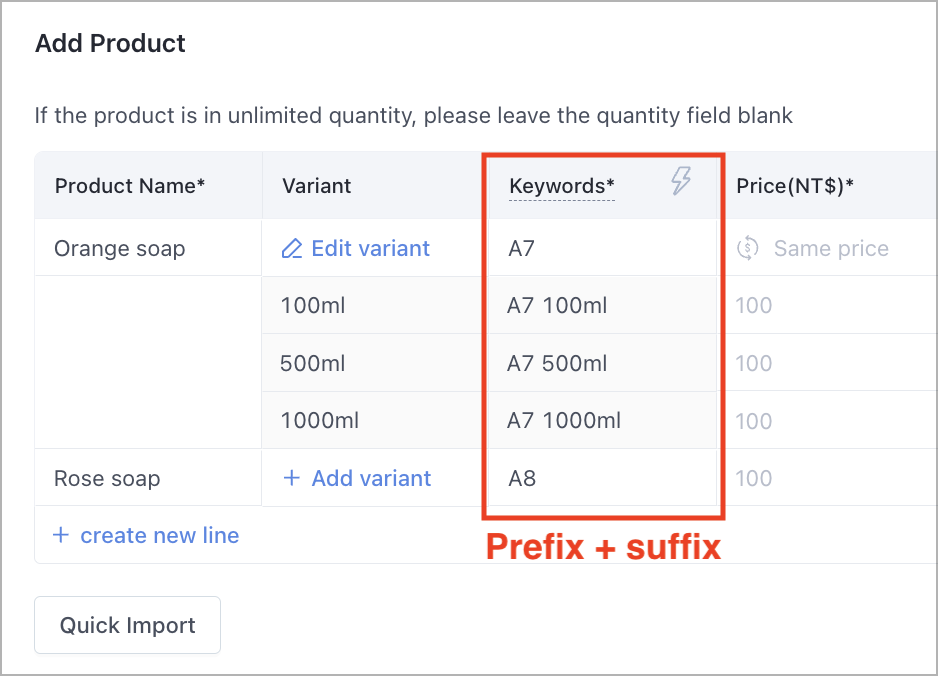Click the A7 500ml keyword field
This screenshot has height=676, width=938.
[x=602, y=363]
